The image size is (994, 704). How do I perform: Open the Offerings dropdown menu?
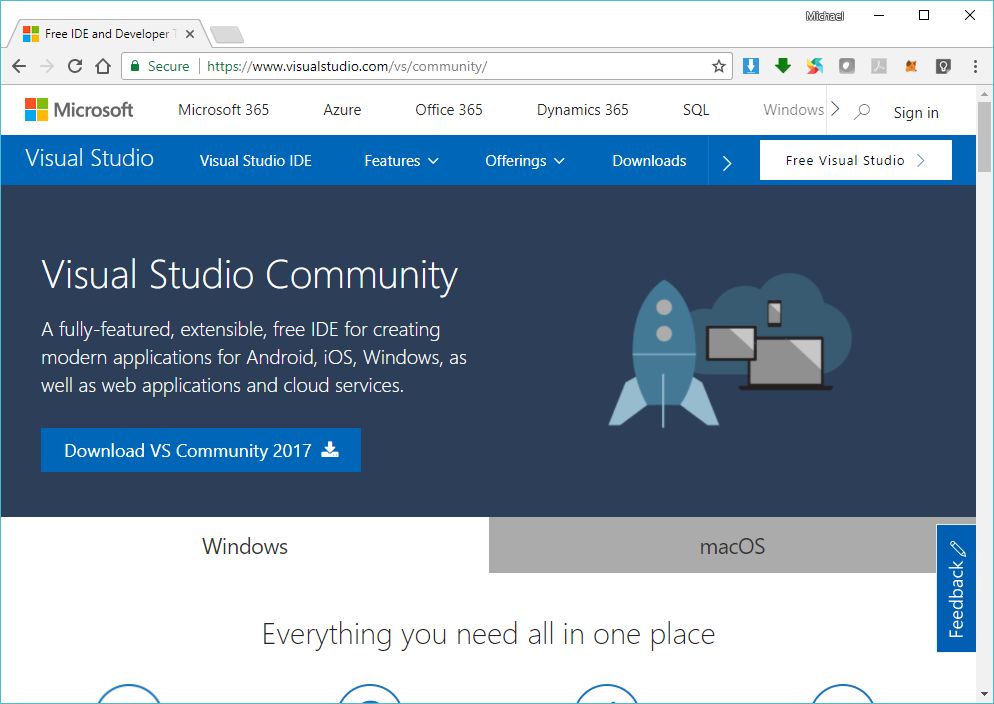coord(525,161)
